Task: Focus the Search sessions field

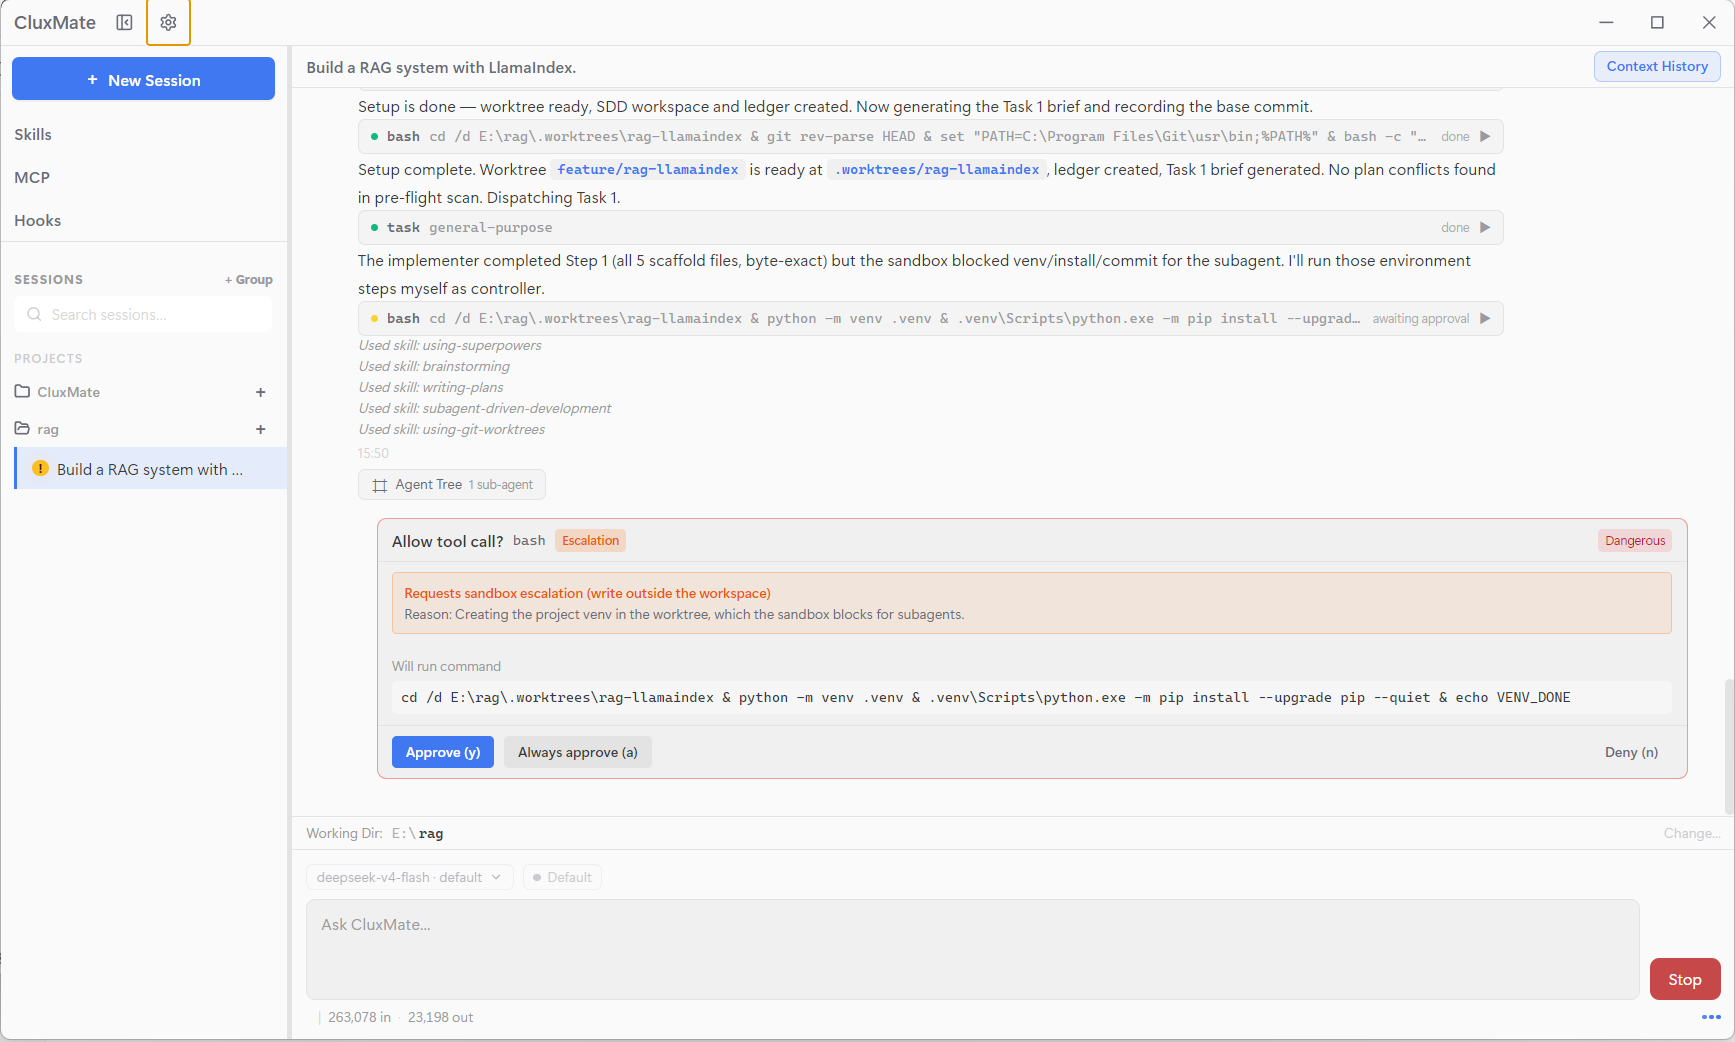Action: (x=143, y=314)
